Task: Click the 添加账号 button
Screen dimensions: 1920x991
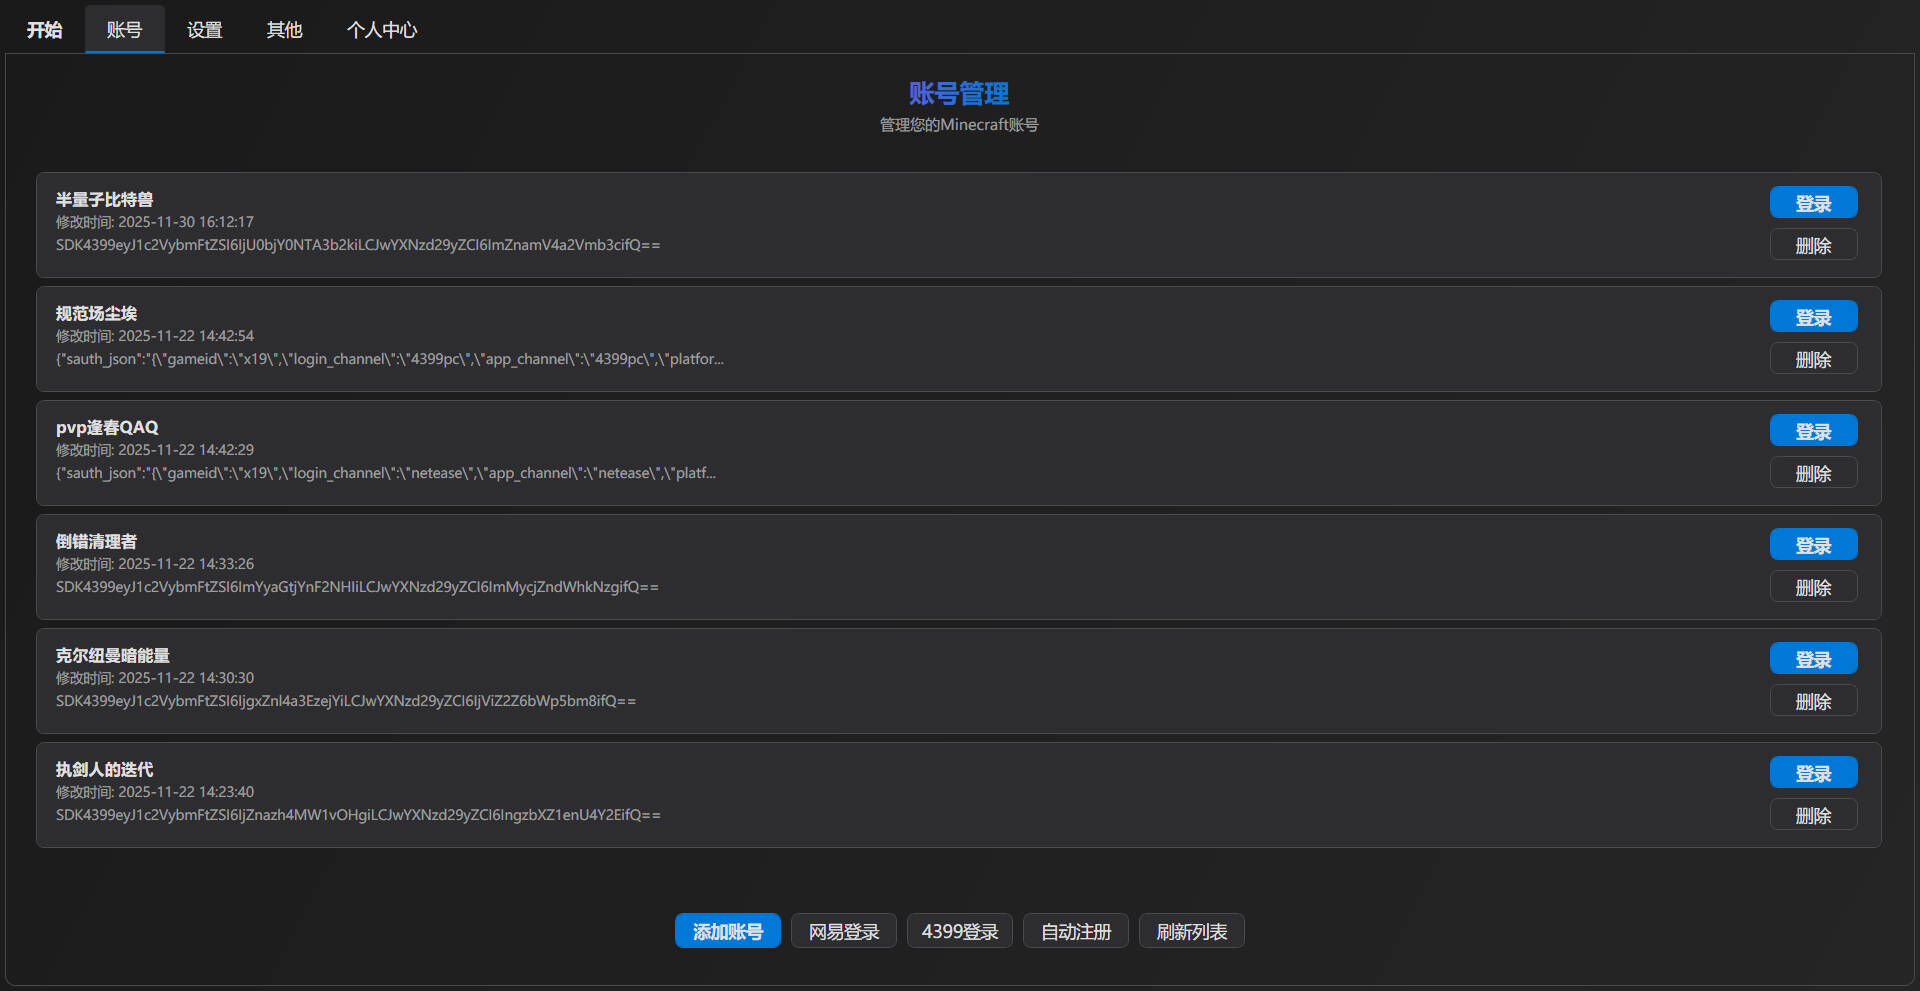Action: coord(727,931)
